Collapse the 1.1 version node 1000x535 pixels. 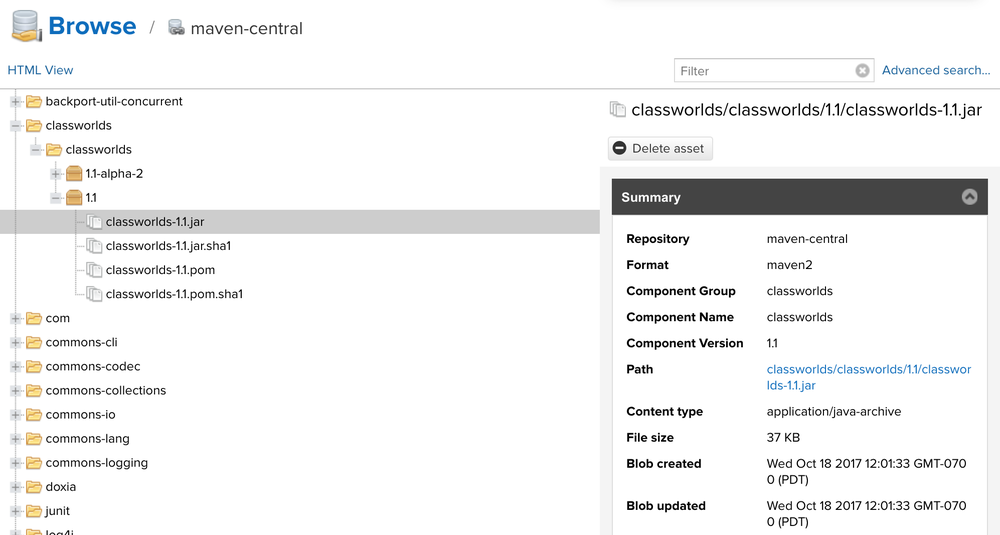pos(56,198)
